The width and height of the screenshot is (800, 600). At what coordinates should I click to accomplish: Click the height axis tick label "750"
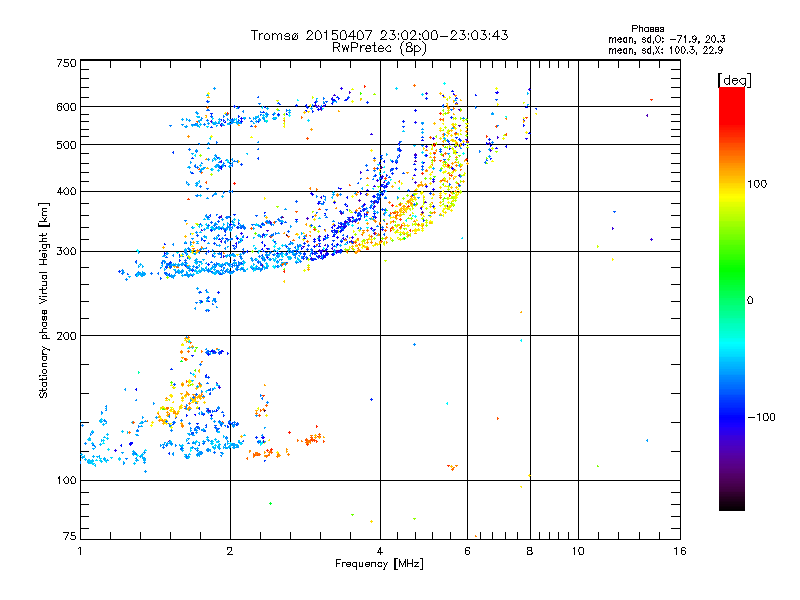pyautogui.click(x=66, y=63)
